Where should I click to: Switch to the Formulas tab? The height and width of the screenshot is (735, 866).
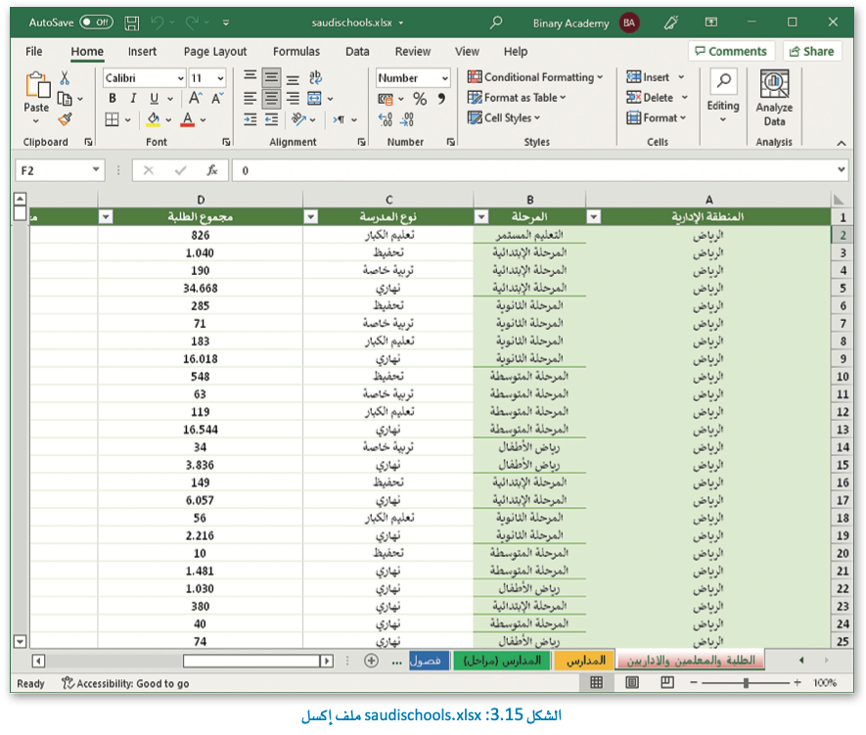[296, 51]
